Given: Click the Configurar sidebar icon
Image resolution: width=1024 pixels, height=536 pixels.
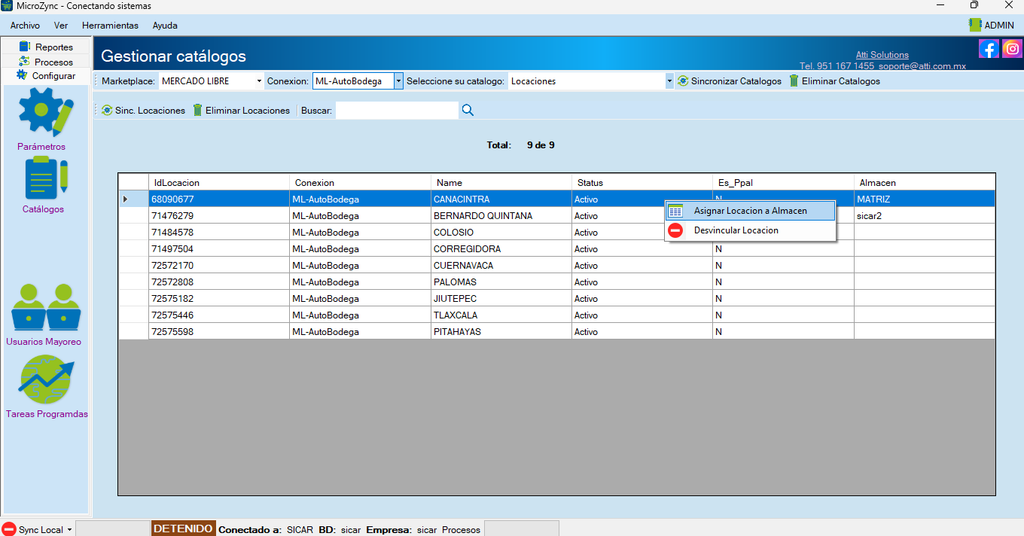Looking at the screenshot, I should (22, 75).
